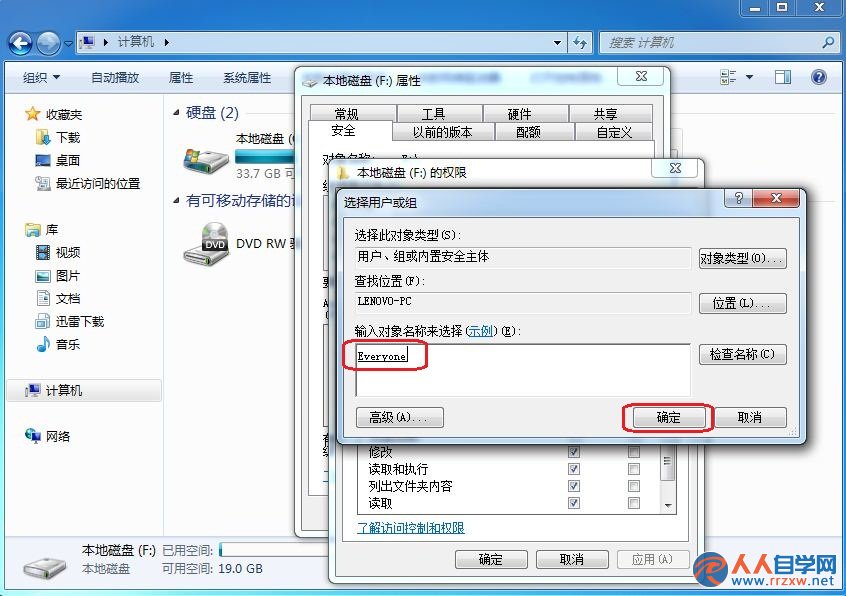Toggle the allow checkbox for 修改
846x596 pixels.
pos(574,451)
